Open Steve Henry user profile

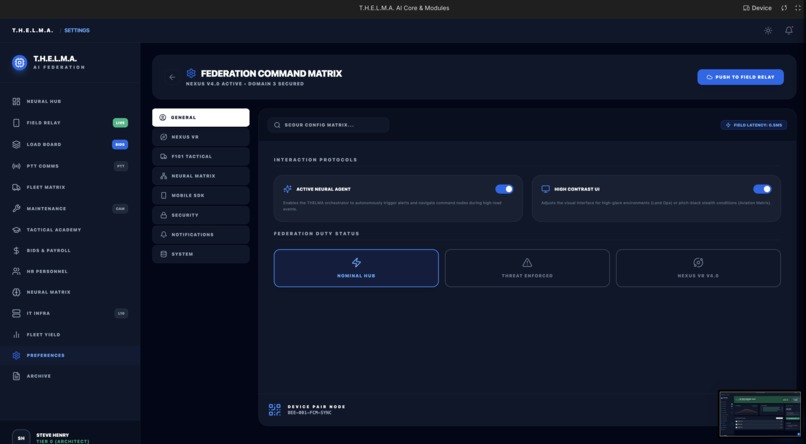coord(70,437)
